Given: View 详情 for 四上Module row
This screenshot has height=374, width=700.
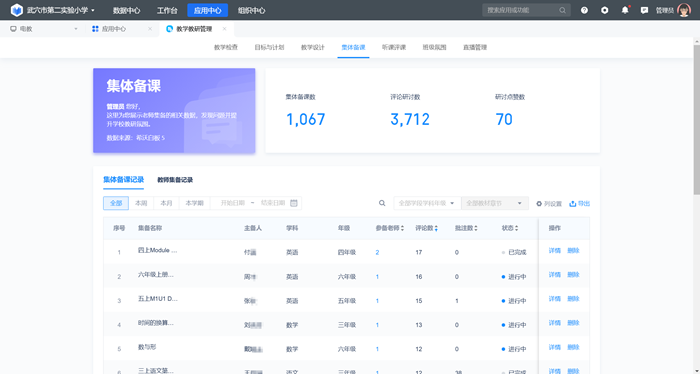Looking at the screenshot, I should (554, 251).
